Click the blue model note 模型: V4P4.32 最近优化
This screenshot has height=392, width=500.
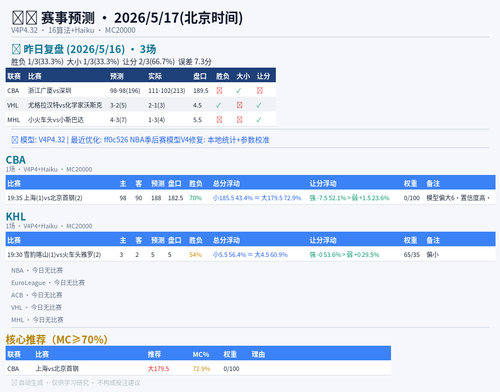tap(140, 140)
